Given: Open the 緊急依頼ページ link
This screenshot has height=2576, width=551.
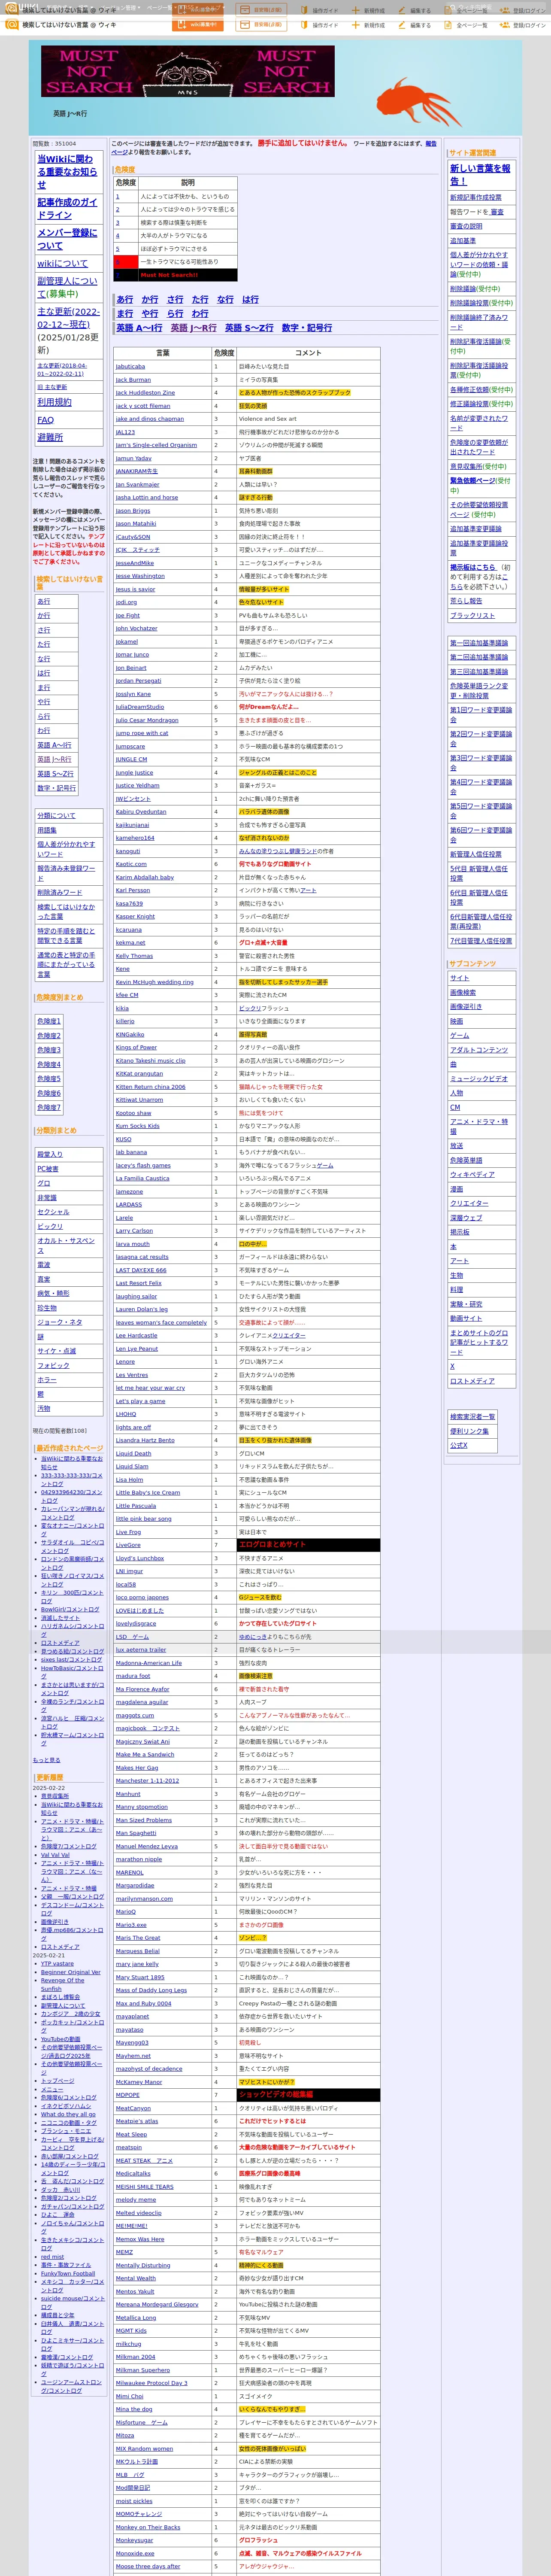Looking at the screenshot, I should [473, 481].
